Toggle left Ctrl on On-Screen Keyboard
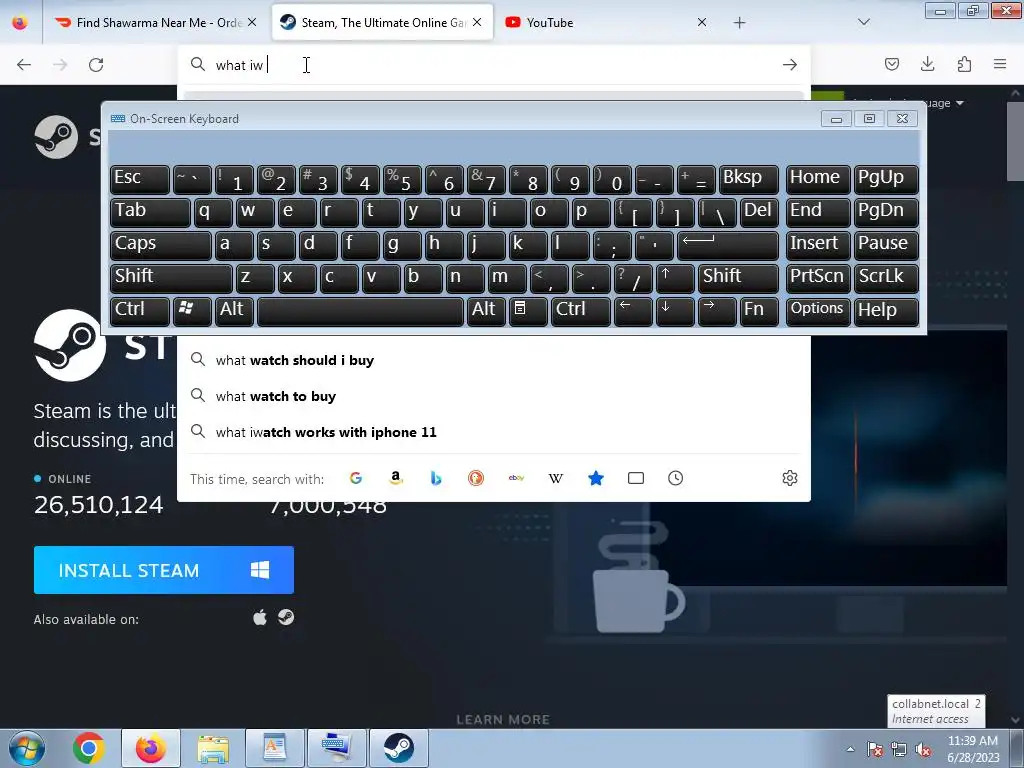This screenshot has height=768, width=1024. (x=140, y=310)
